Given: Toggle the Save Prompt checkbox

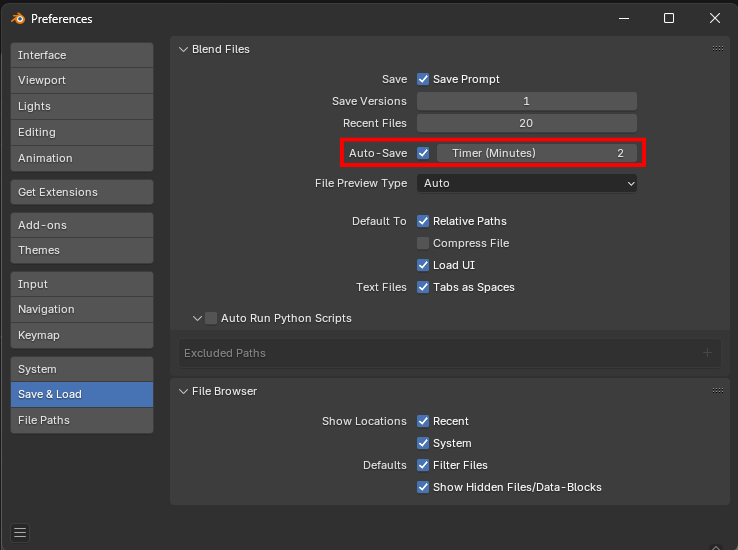Looking at the screenshot, I should [423, 79].
